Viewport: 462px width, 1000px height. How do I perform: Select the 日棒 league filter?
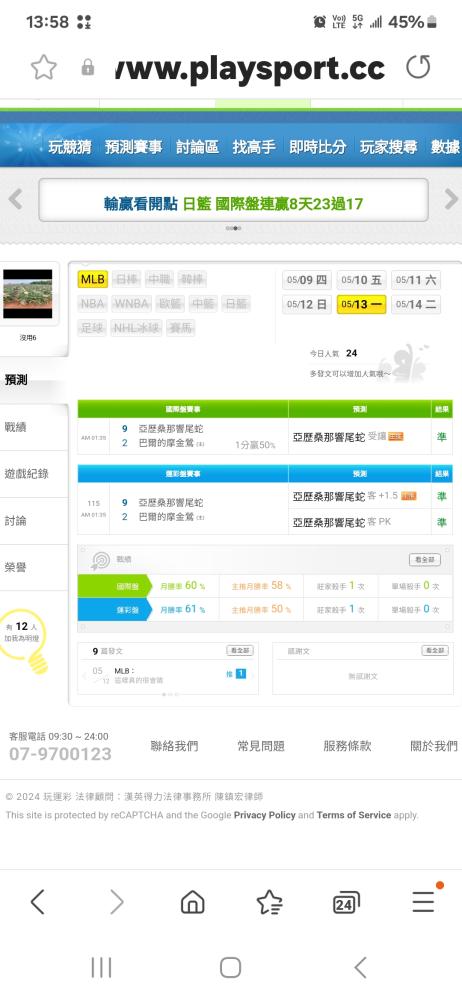tap(126, 279)
